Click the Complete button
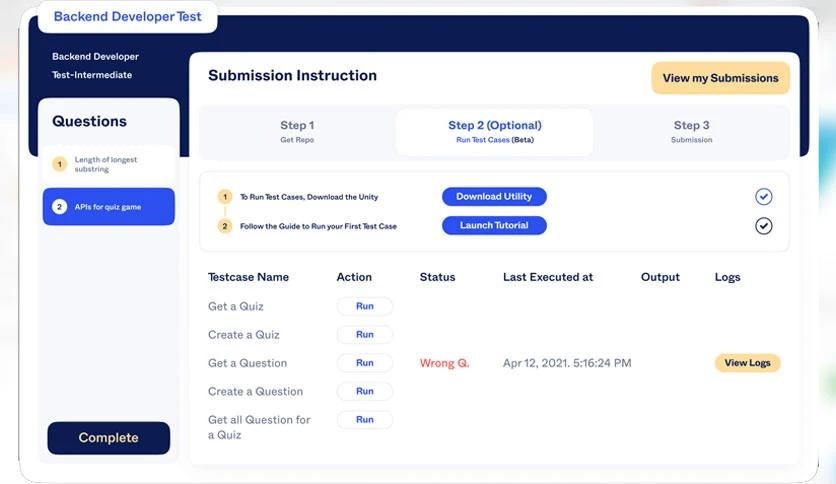Screen dimensions: 836x484 pyautogui.click(x=109, y=438)
